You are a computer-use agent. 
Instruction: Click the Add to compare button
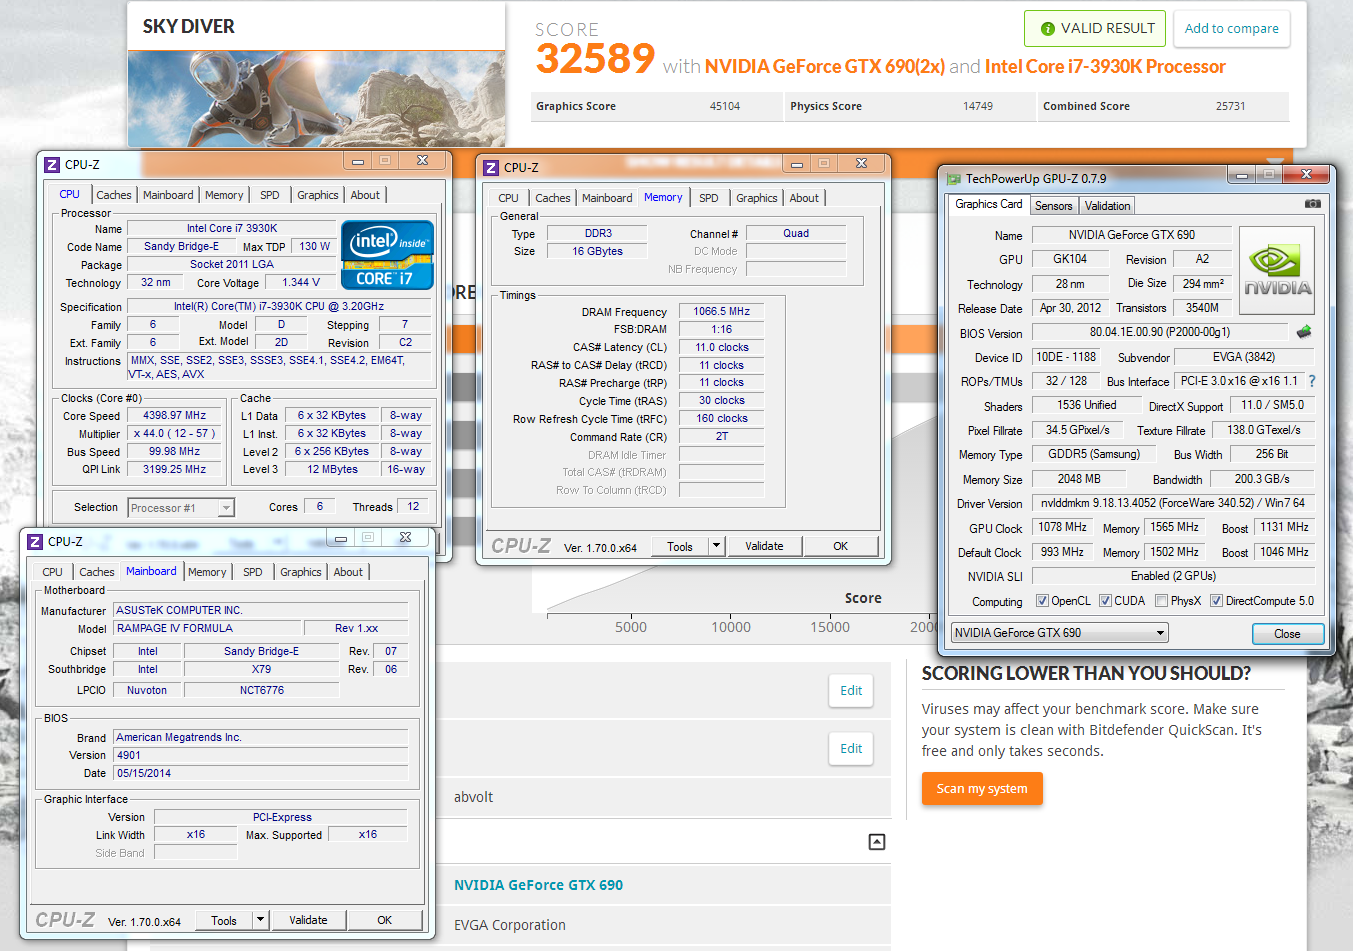coord(1231,28)
